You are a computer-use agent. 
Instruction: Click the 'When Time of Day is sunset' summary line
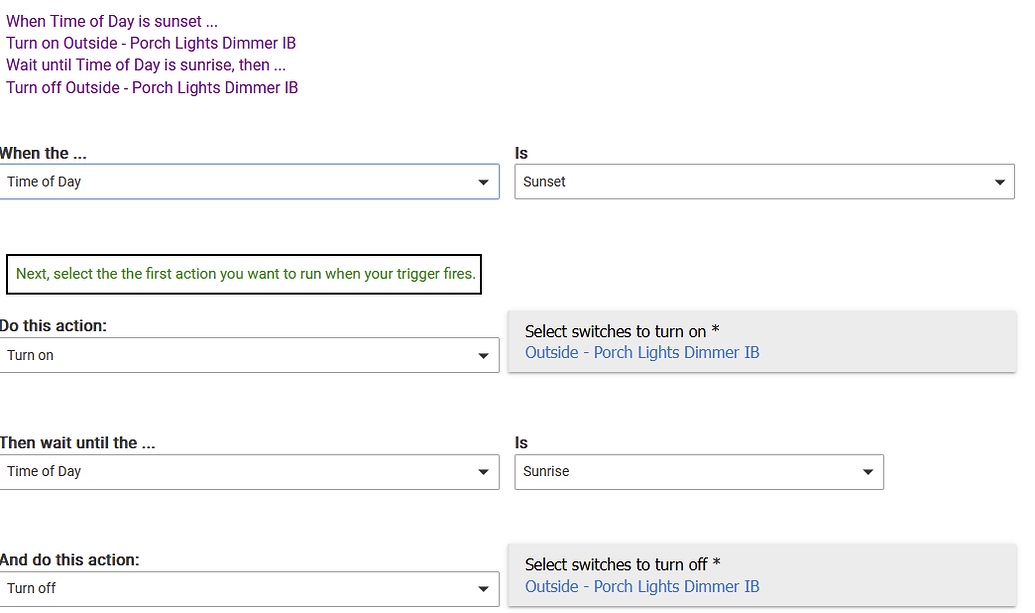(112, 21)
